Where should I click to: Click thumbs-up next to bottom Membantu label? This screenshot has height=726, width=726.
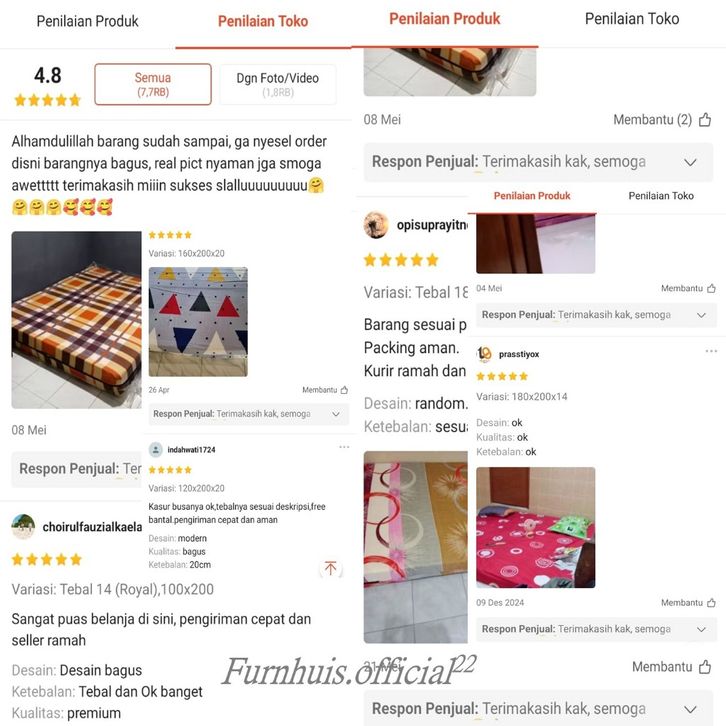[705, 667]
